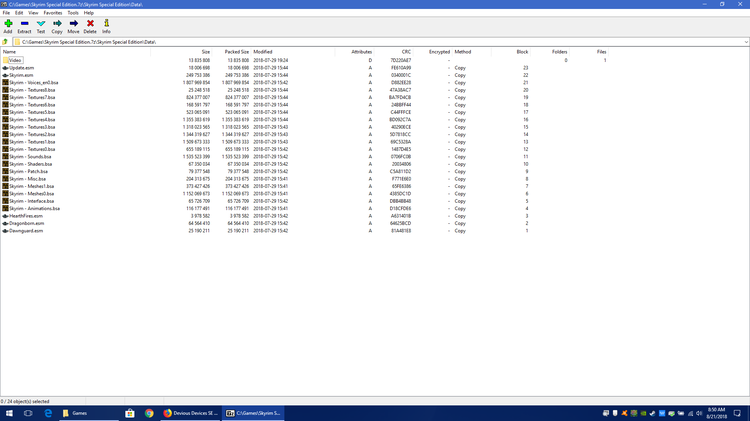Open the Favorites menu
Image resolution: width=750 pixels, height=421 pixels.
[53, 13]
